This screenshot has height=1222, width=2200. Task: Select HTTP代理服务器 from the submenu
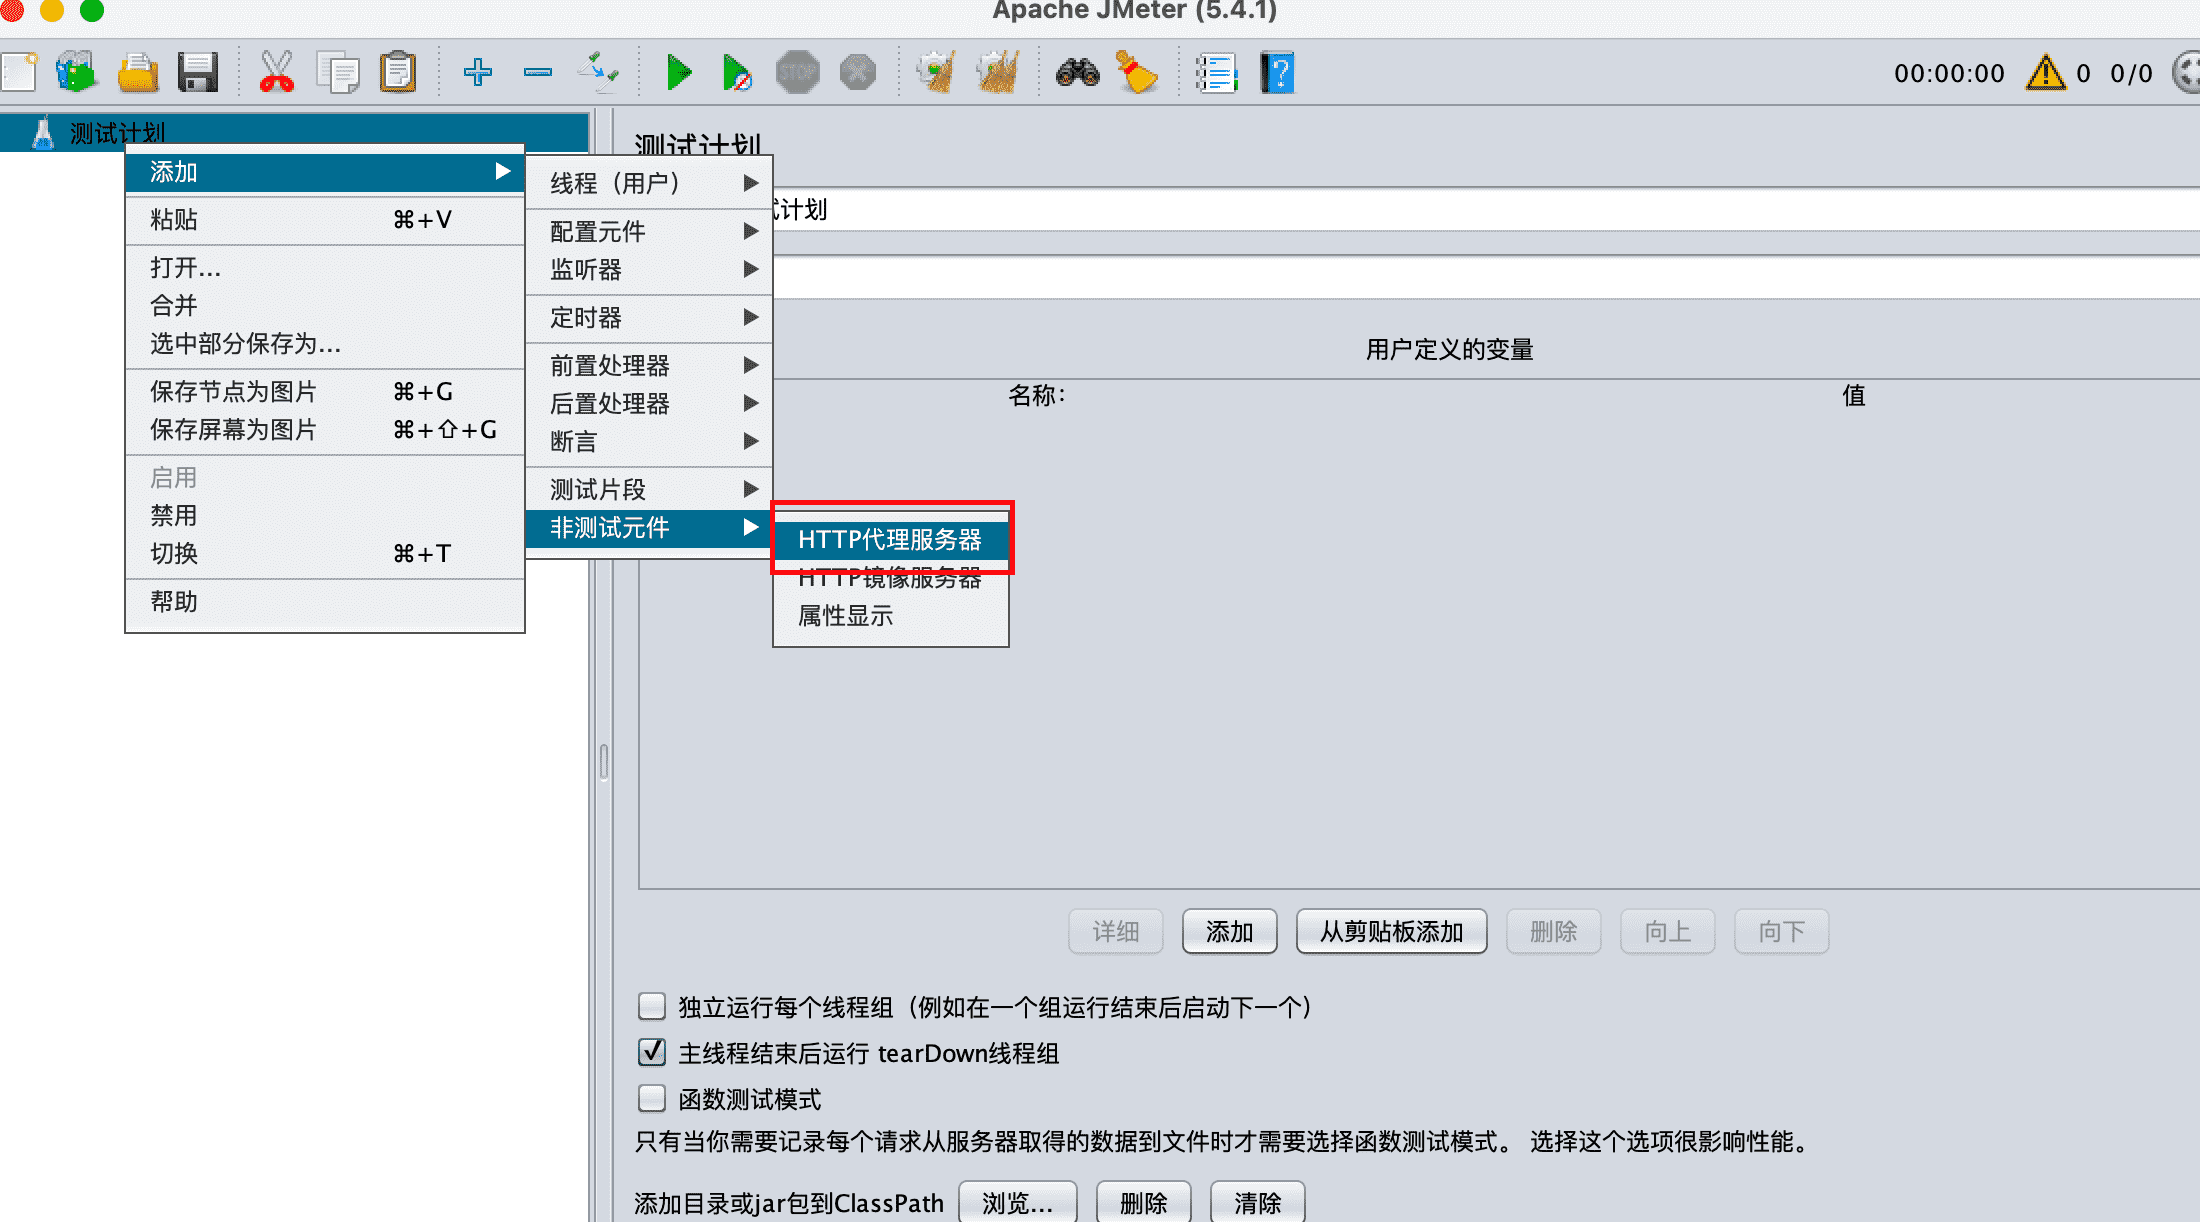[891, 540]
